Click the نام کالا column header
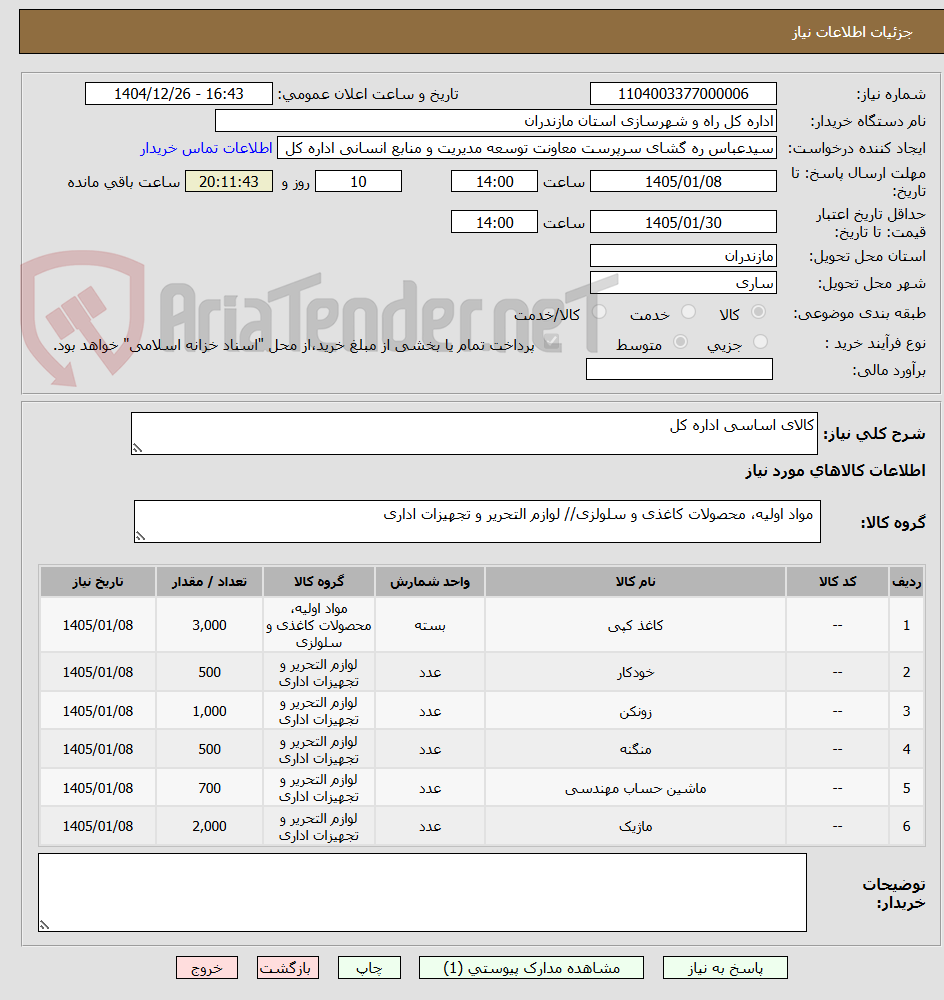The image size is (944, 1000). [x=635, y=582]
